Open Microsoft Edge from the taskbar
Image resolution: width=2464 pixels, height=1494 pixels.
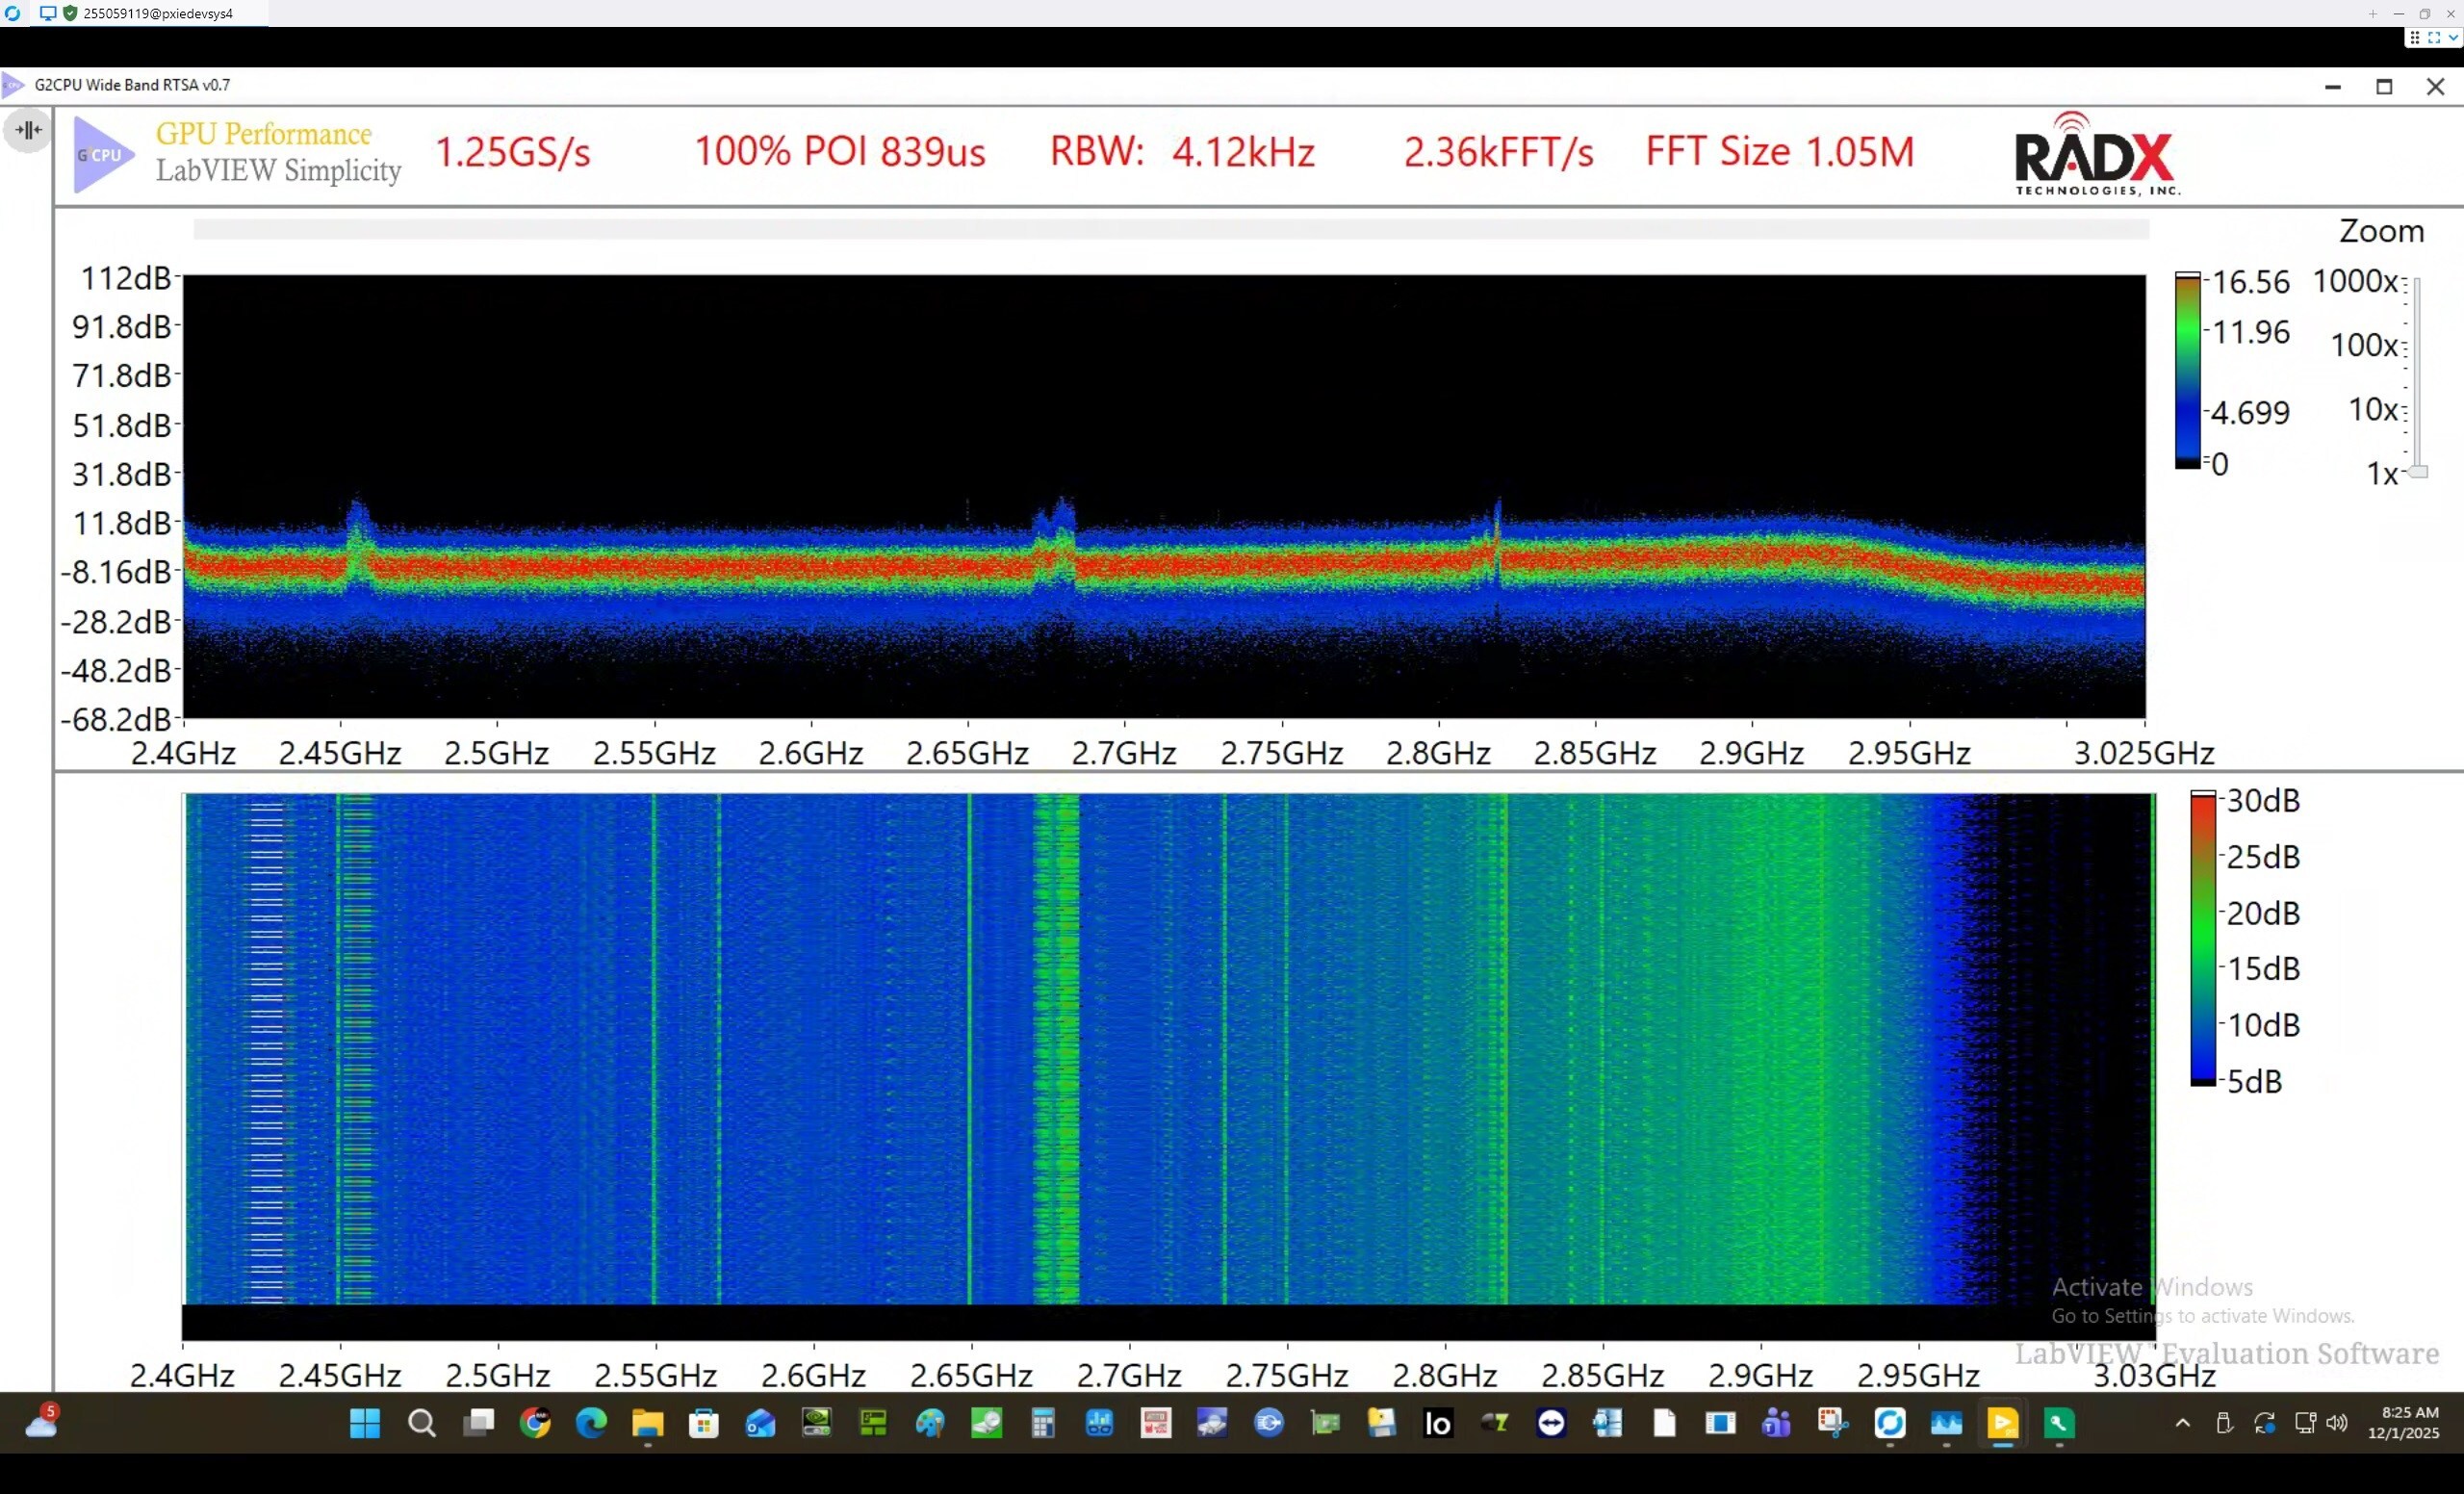coord(591,1423)
